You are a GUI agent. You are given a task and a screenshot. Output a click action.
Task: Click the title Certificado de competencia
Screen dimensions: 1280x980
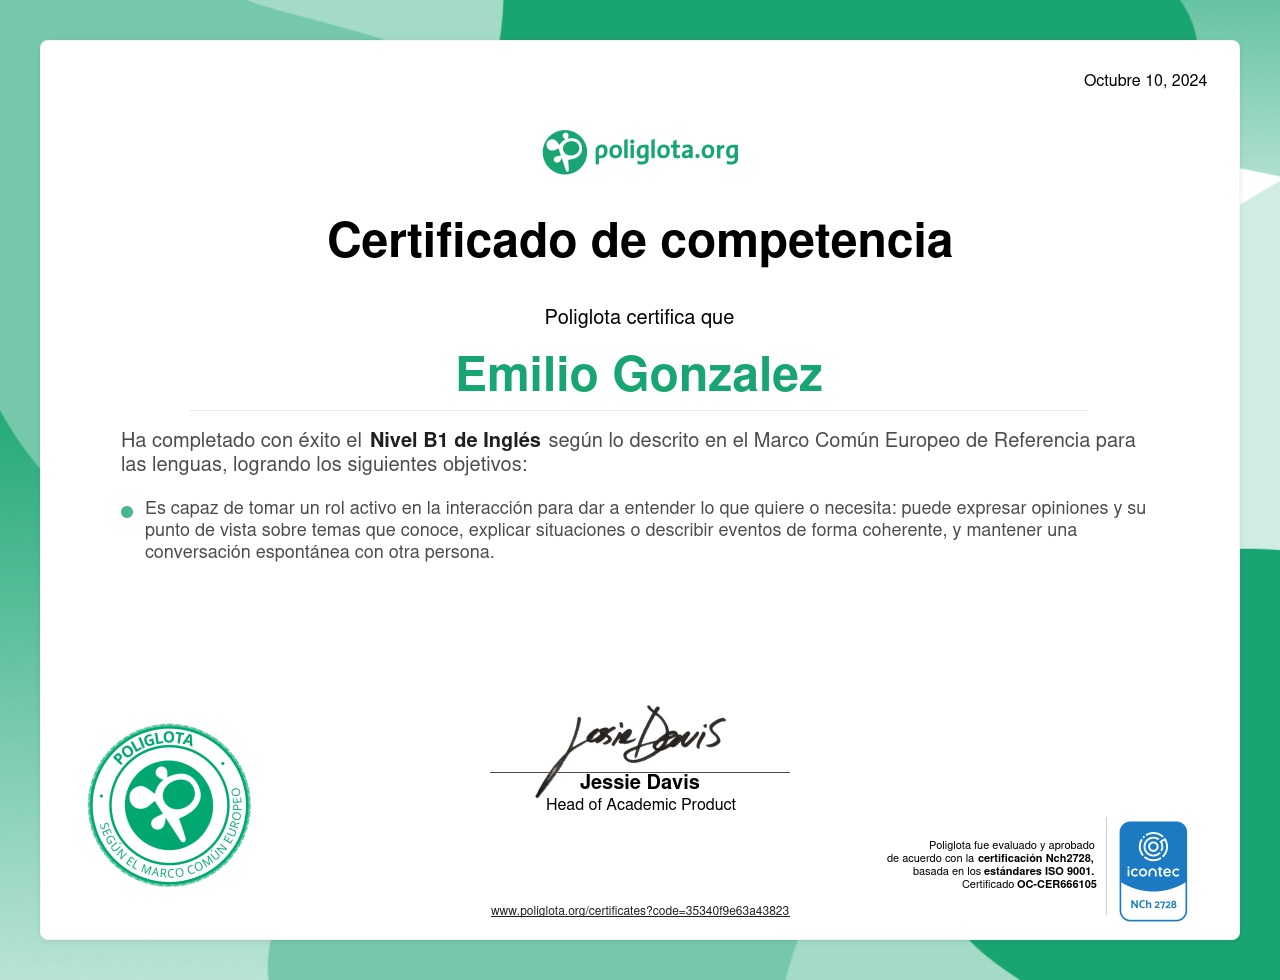[640, 240]
